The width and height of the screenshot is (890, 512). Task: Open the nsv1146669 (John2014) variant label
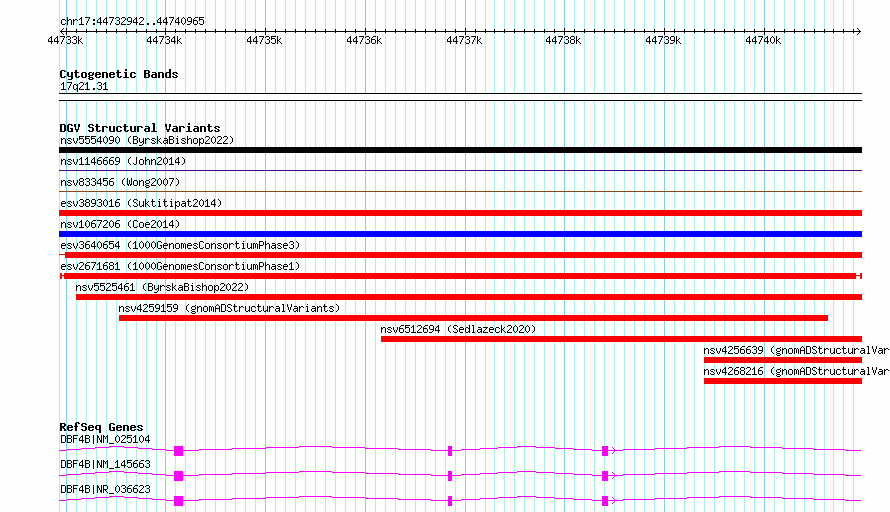122,161
